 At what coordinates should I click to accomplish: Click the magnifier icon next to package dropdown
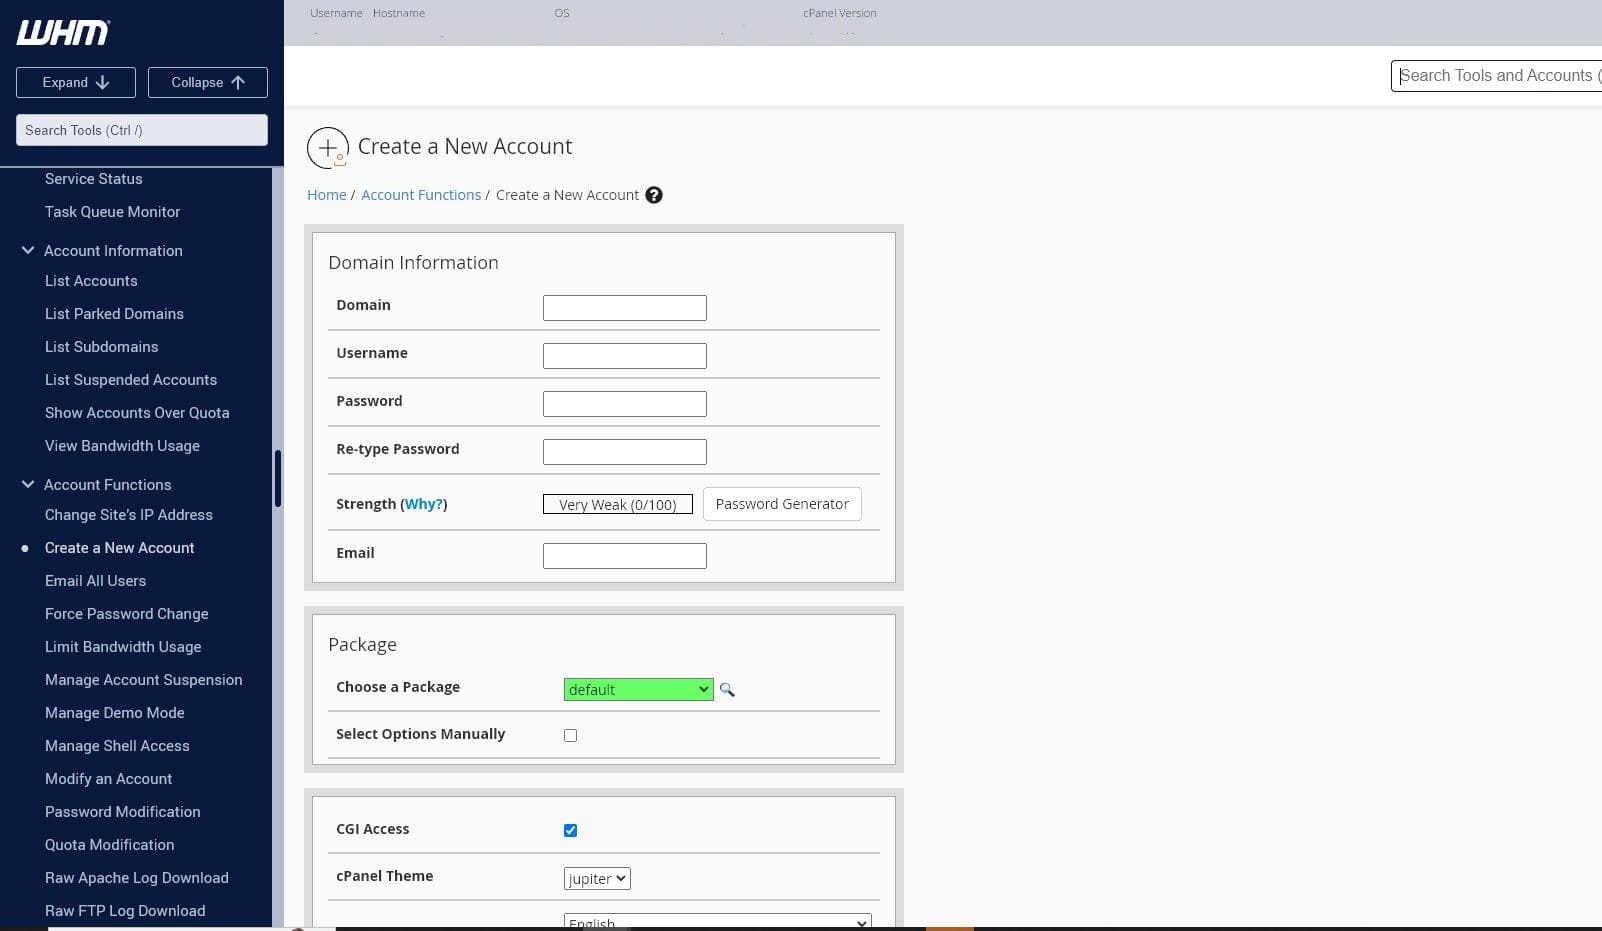coord(727,690)
